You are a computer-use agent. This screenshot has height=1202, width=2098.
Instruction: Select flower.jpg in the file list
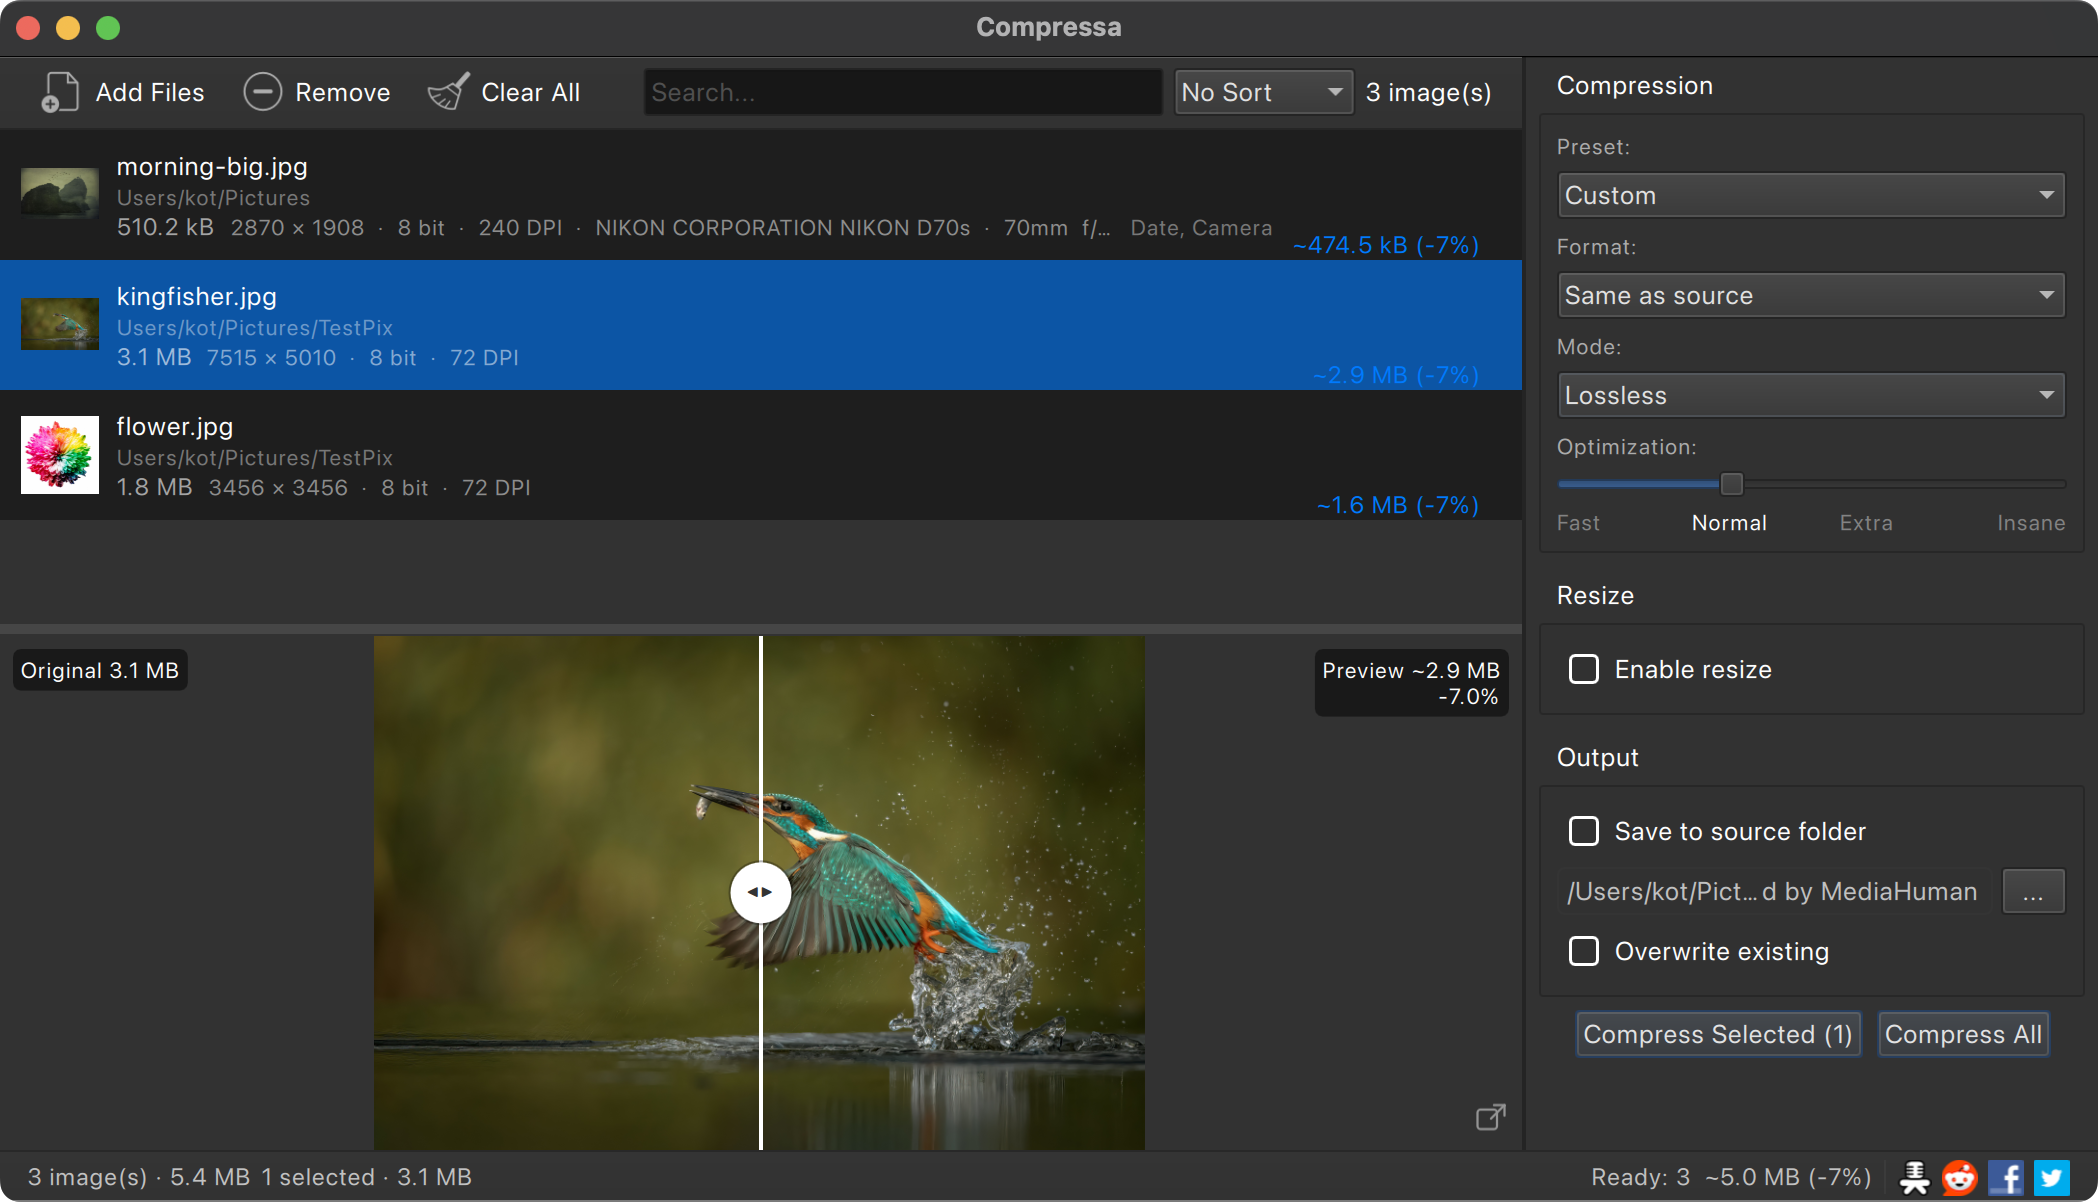tap(761, 455)
